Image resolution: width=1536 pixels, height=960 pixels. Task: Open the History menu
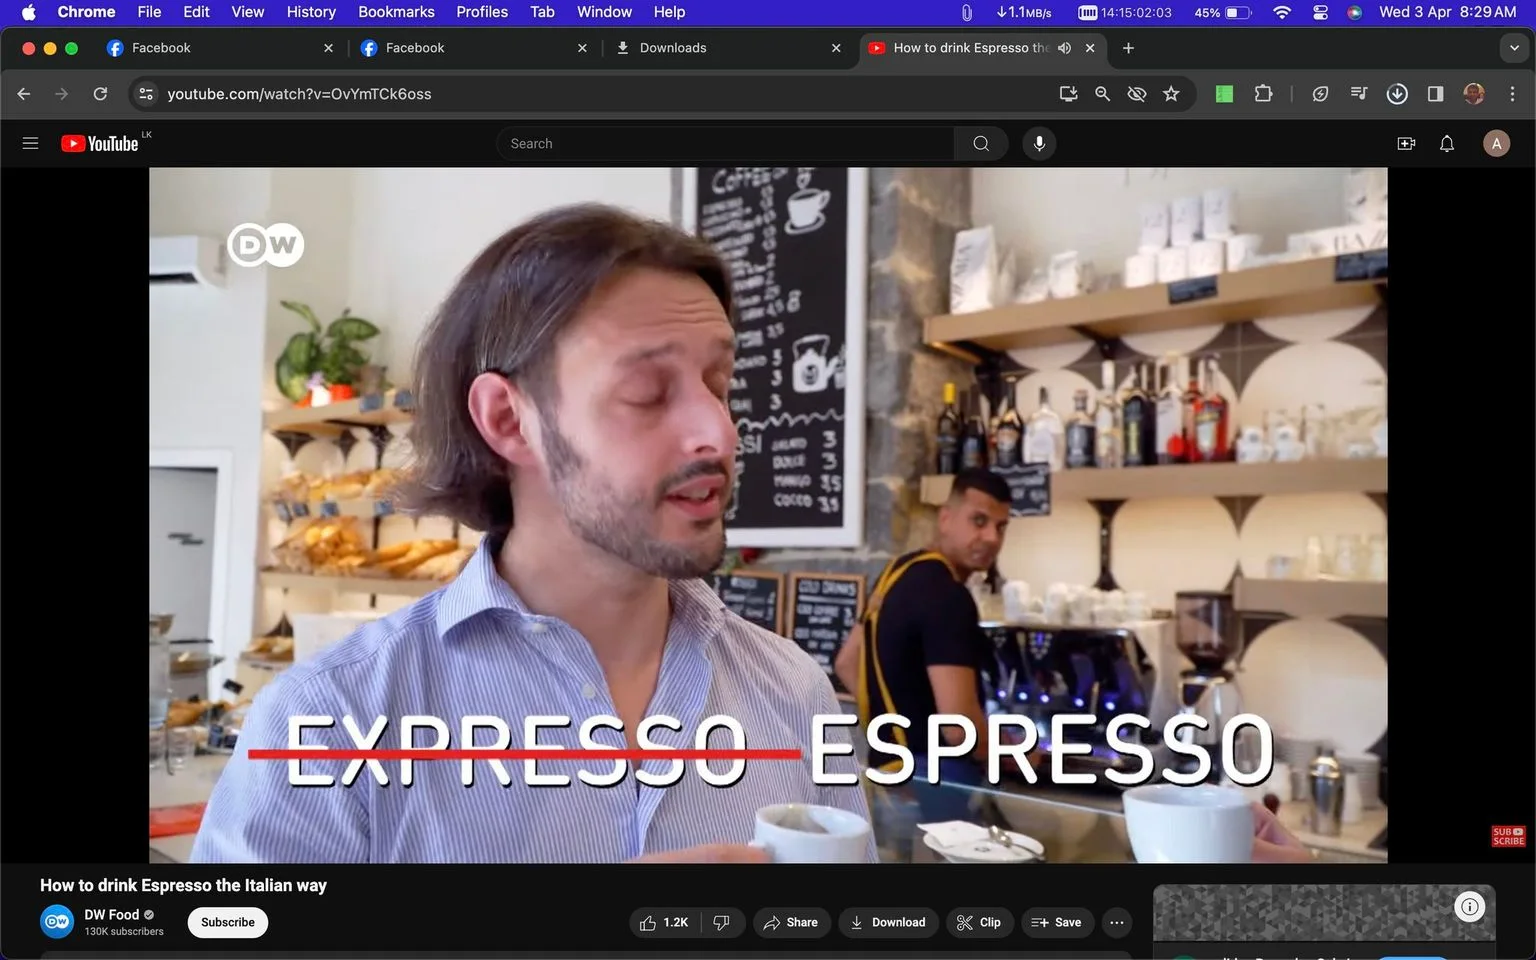pyautogui.click(x=311, y=12)
